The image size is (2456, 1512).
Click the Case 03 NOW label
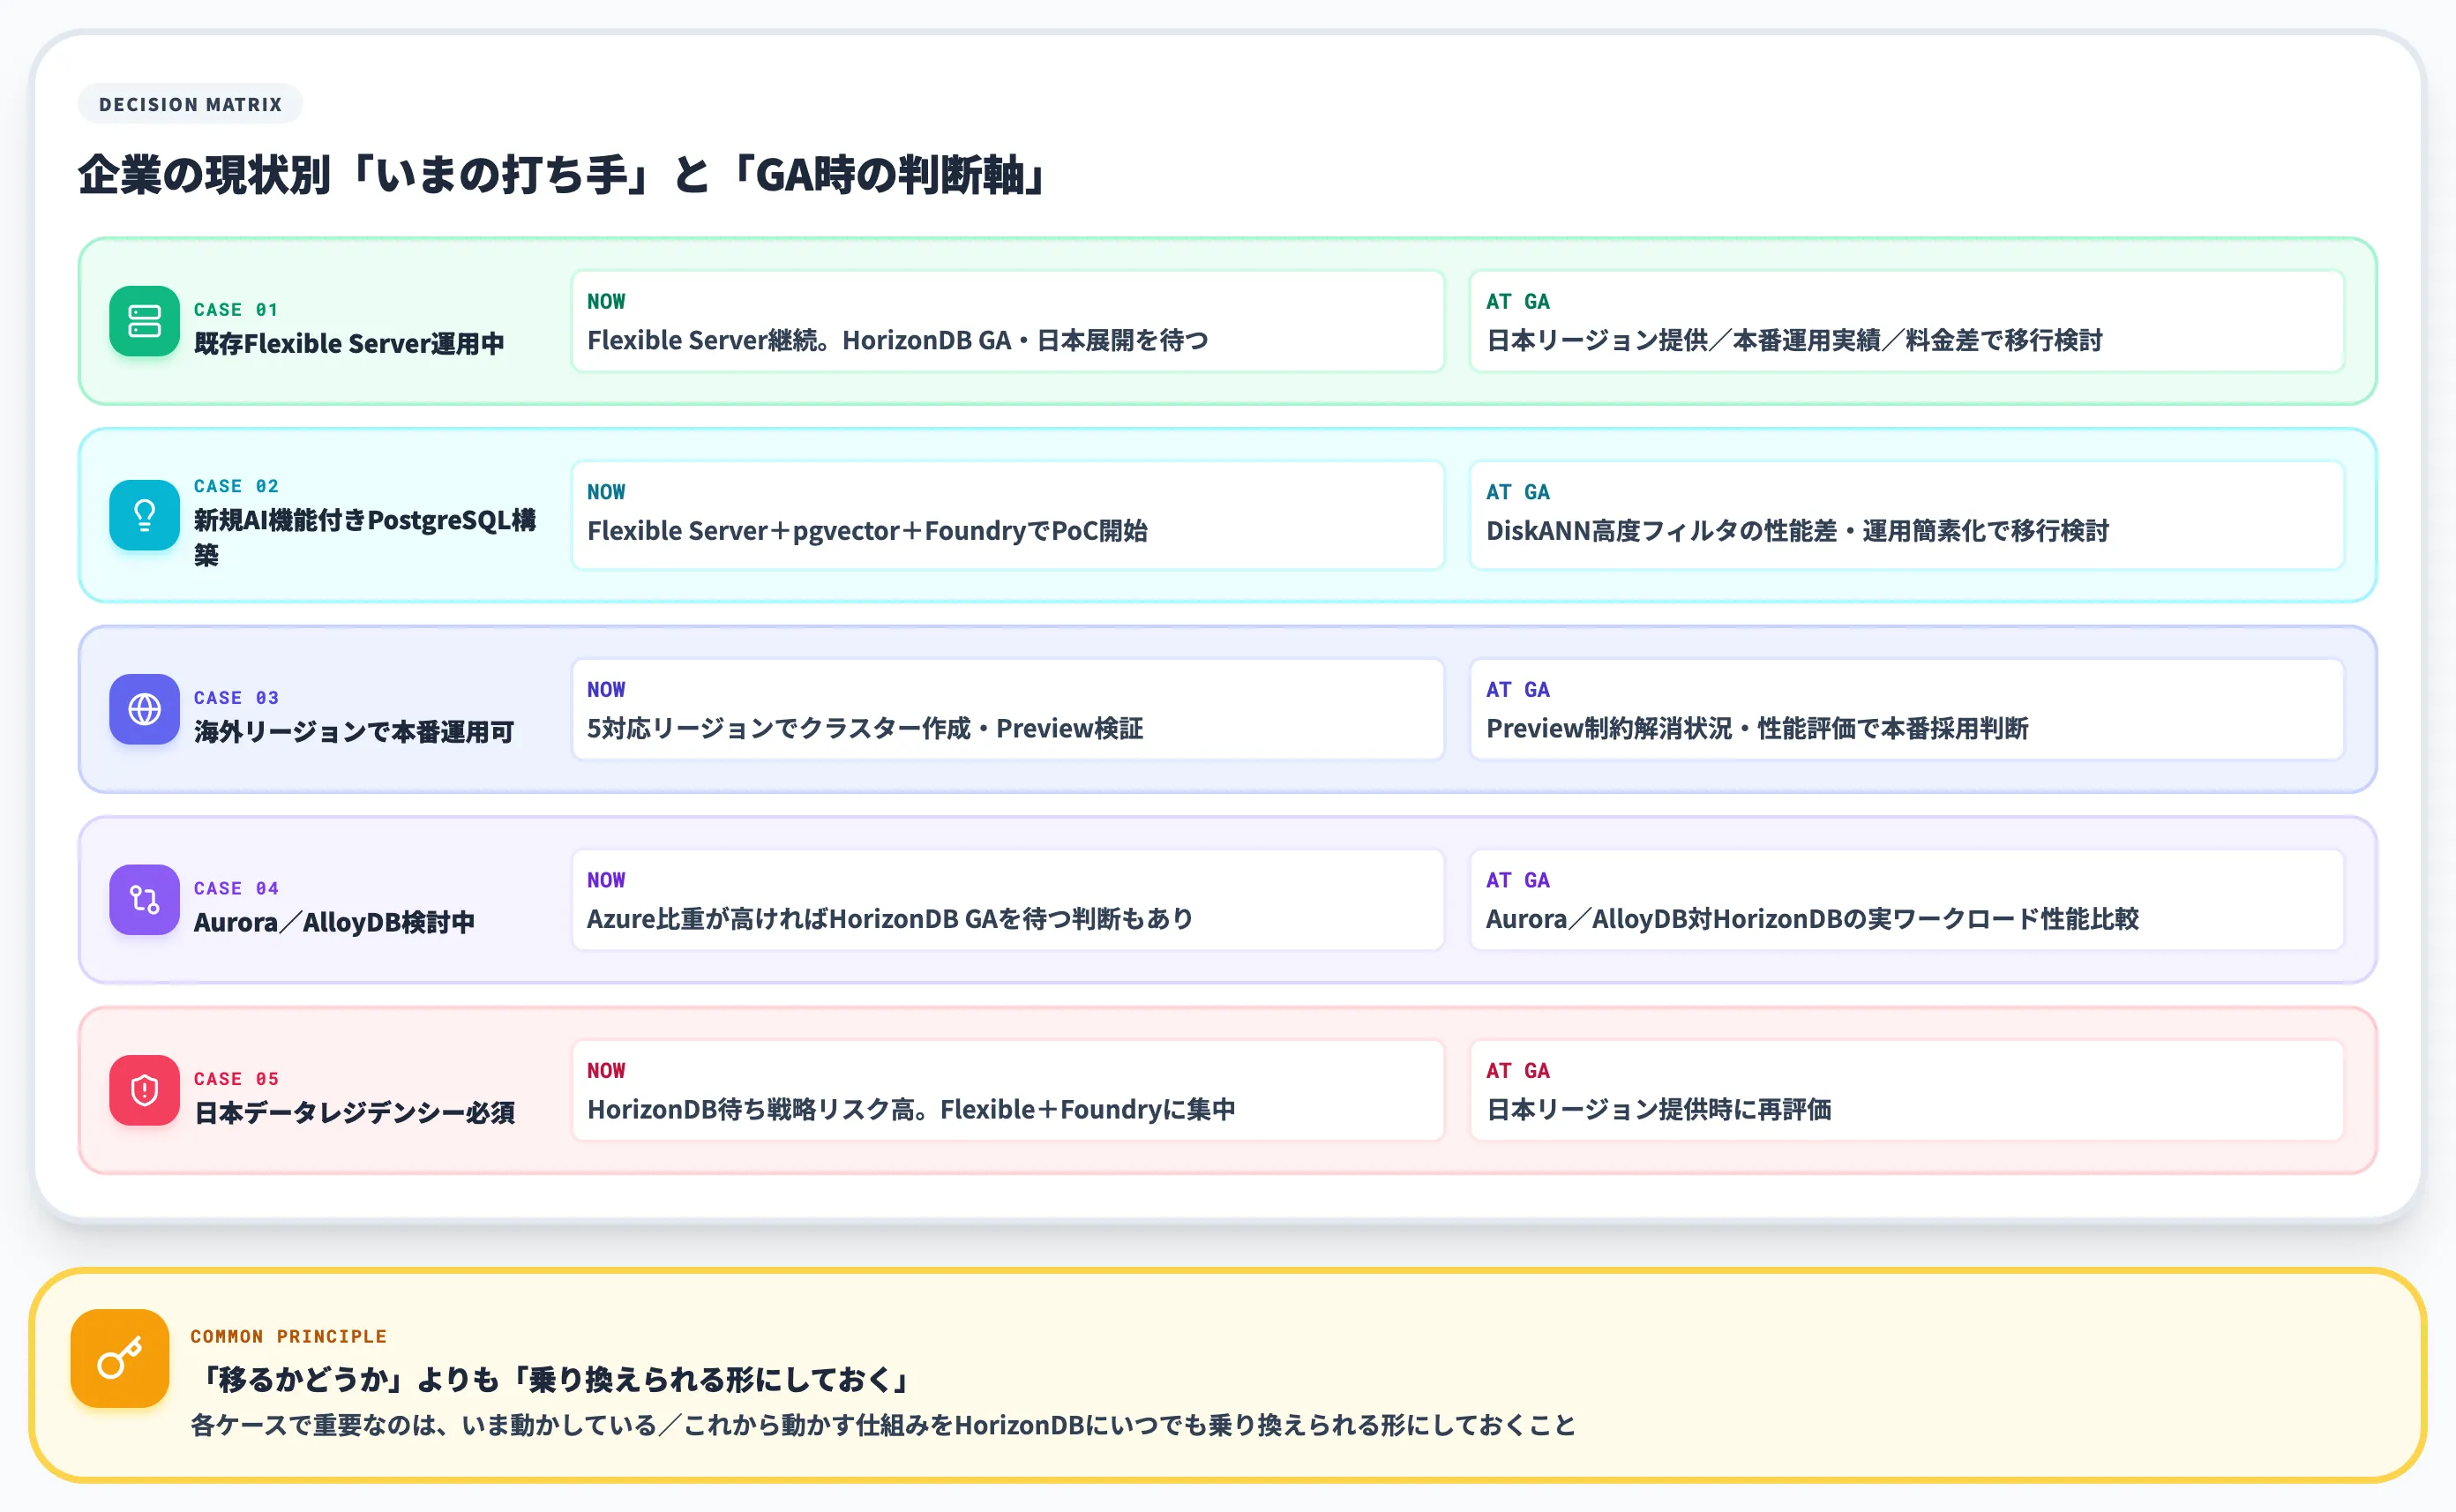(x=606, y=689)
